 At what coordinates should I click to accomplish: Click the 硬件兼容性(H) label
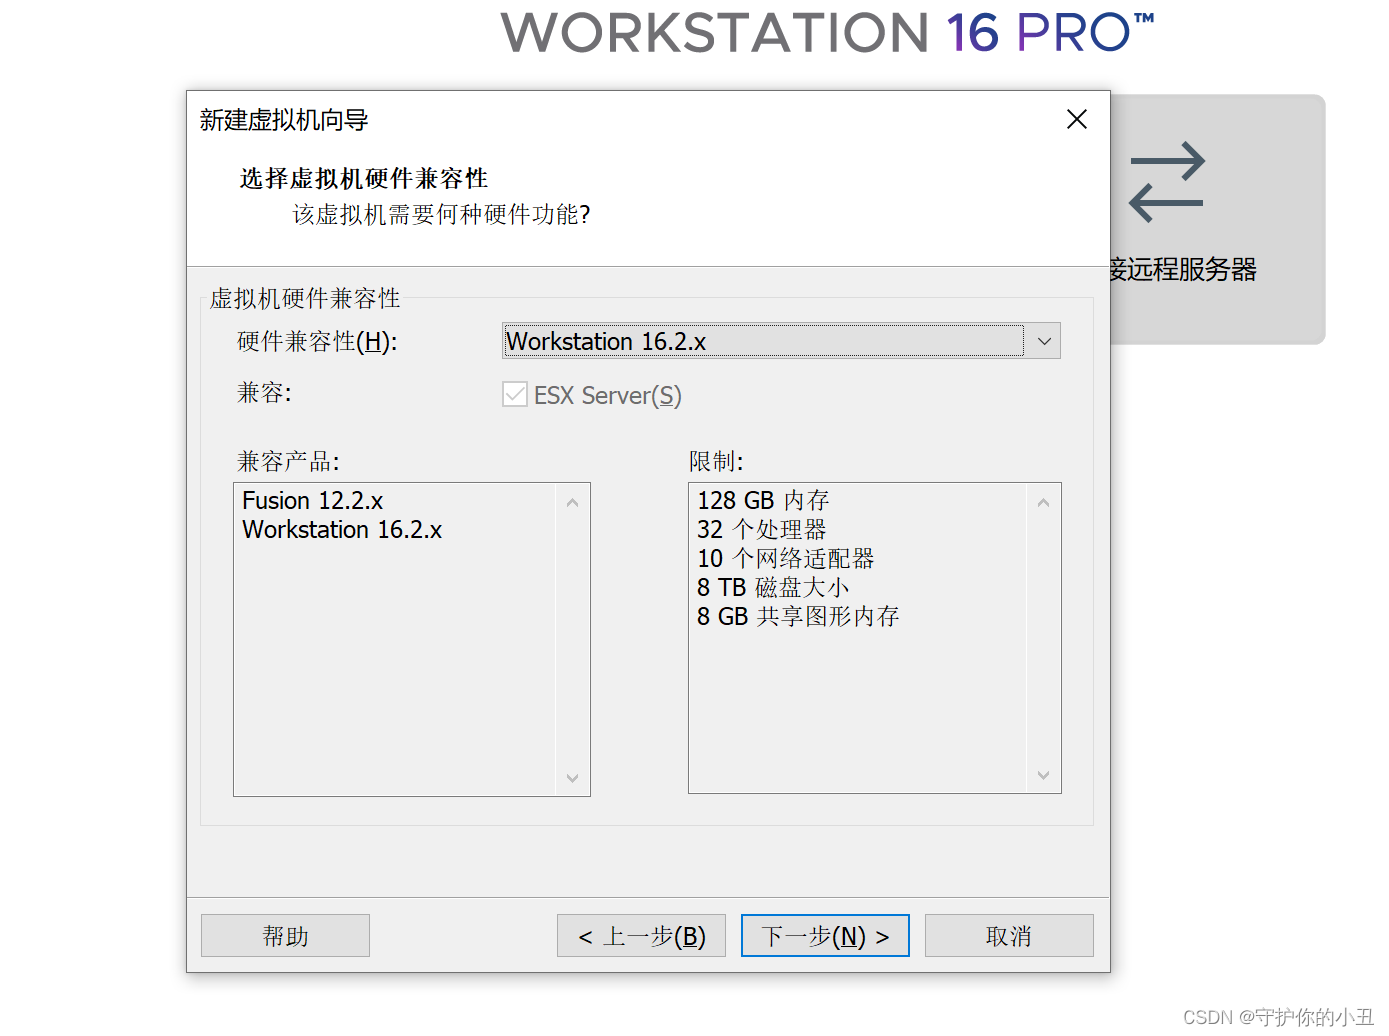click(x=317, y=342)
